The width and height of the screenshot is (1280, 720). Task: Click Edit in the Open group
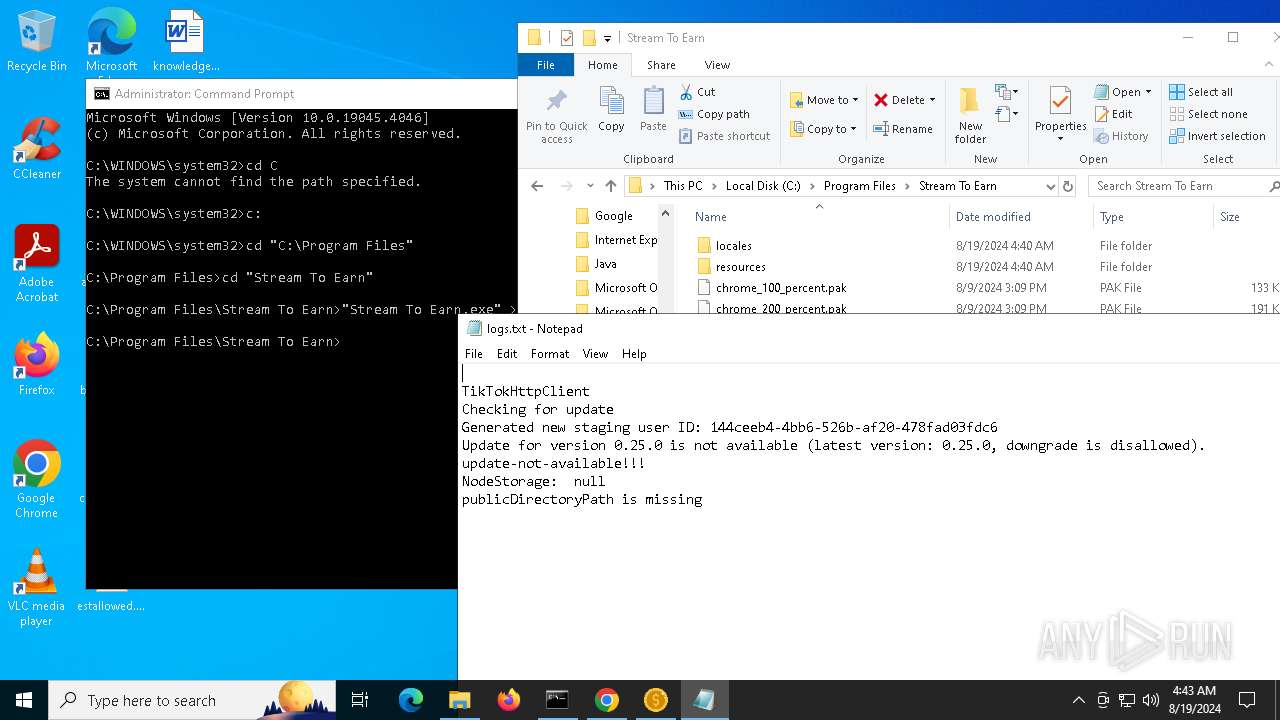tap(1114, 114)
